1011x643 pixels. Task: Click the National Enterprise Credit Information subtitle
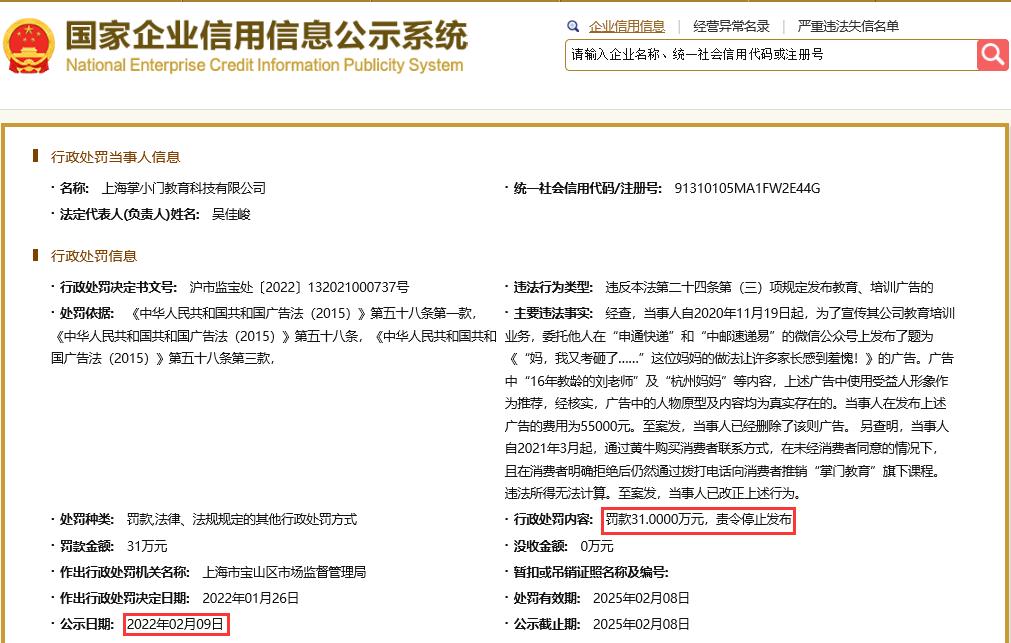pyautogui.click(x=264, y=65)
